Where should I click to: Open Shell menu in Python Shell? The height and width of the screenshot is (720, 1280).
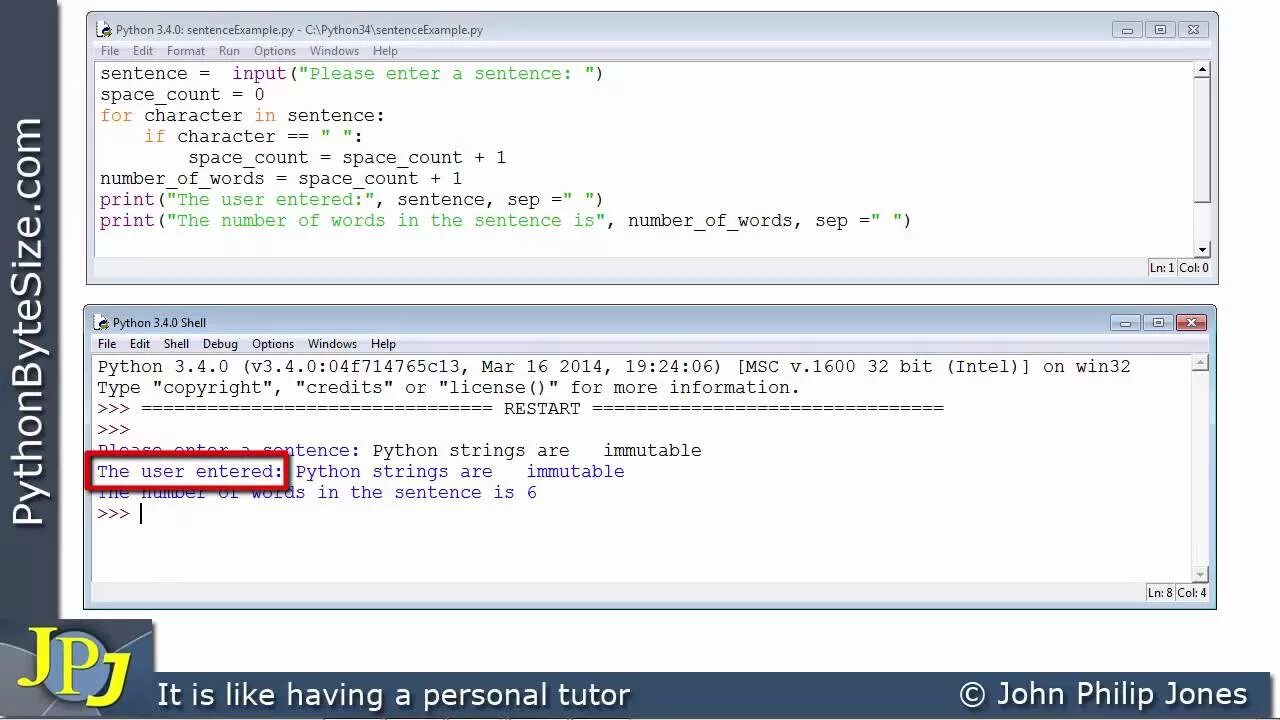[x=176, y=344]
